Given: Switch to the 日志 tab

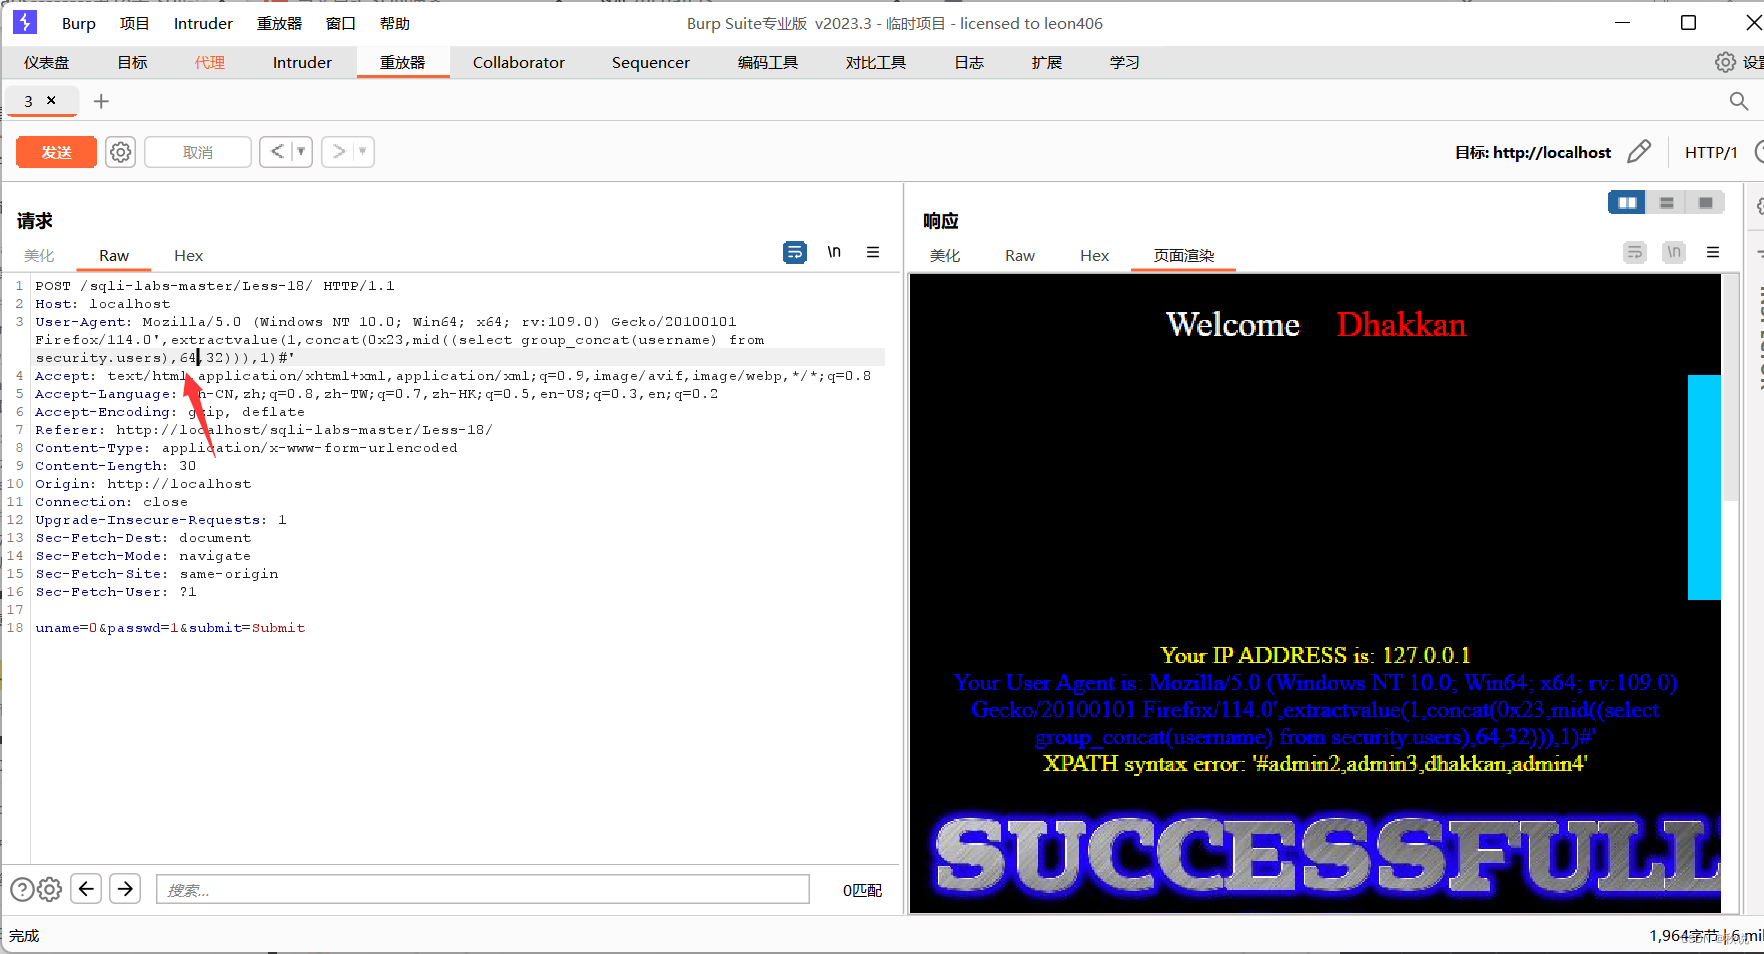Looking at the screenshot, I should pos(969,62).
